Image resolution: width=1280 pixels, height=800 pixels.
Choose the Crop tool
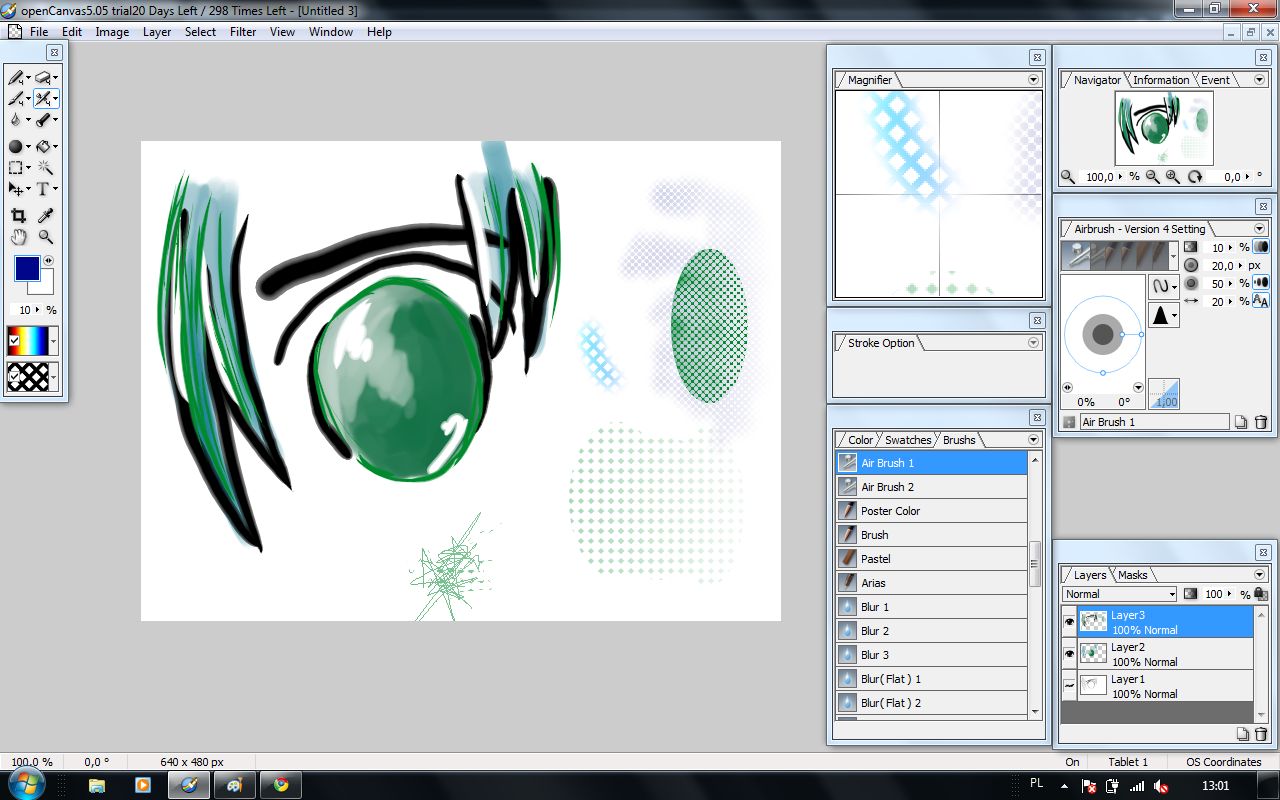[x=18, y=214]
